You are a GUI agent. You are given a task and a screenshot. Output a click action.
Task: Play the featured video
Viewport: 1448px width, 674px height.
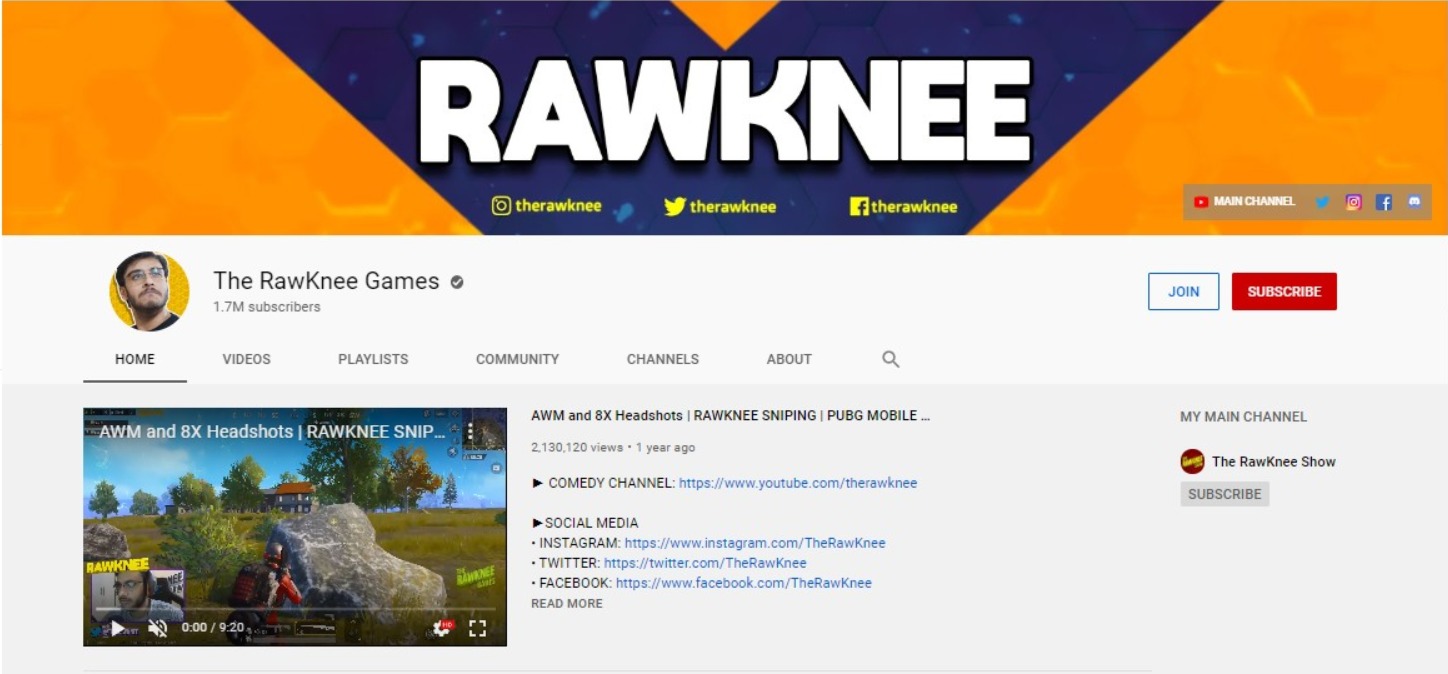pos(118,628)
